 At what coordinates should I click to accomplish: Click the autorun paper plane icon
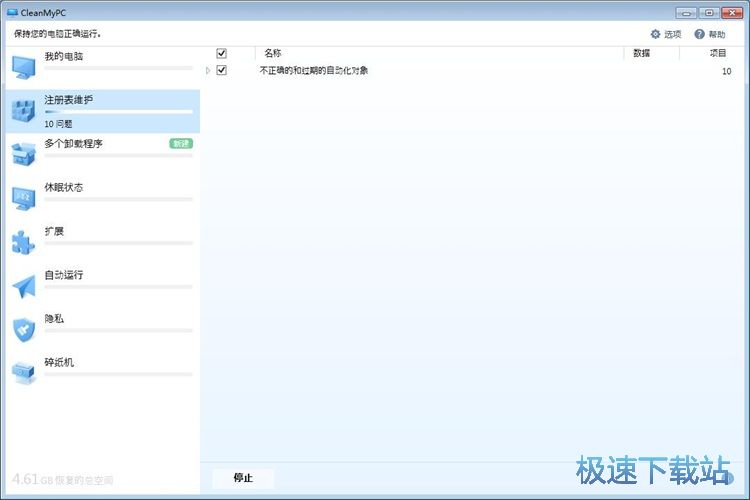[x=24, y=286]
